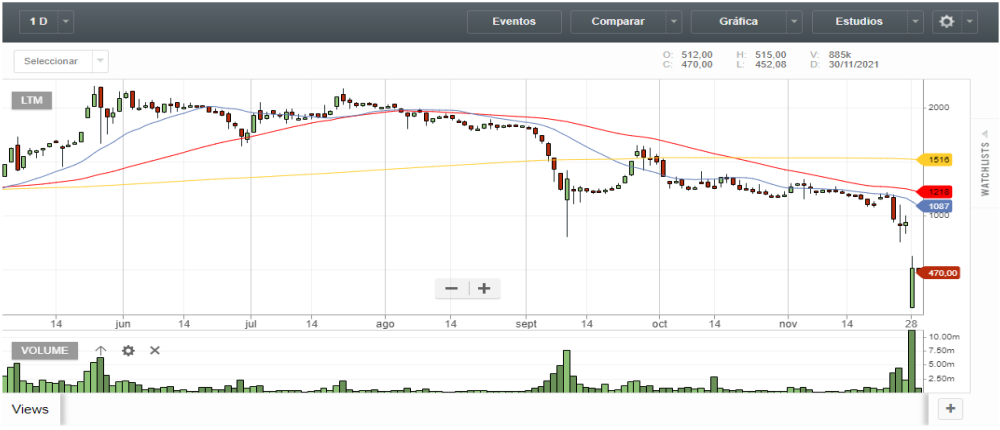Open chart settings gear icon in top bar
The width and height of the screenshot is (1000, 430).
947,22
